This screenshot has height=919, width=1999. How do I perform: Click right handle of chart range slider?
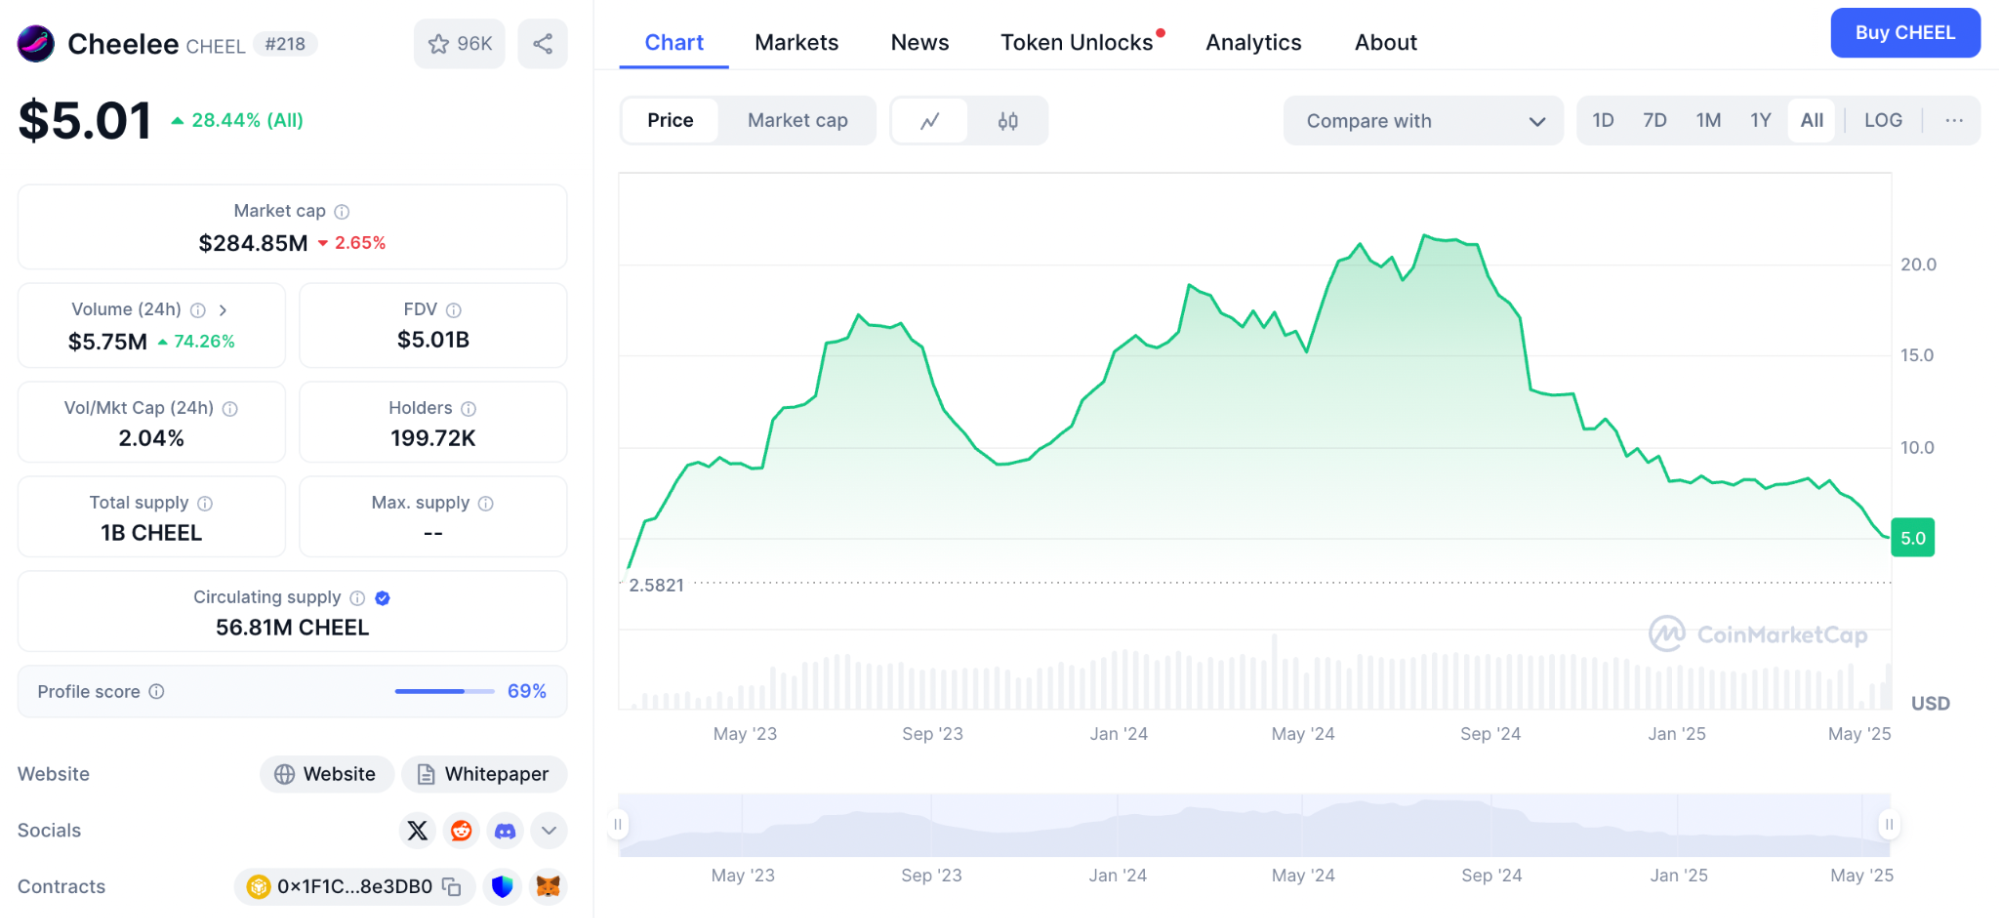(1889, 825)
